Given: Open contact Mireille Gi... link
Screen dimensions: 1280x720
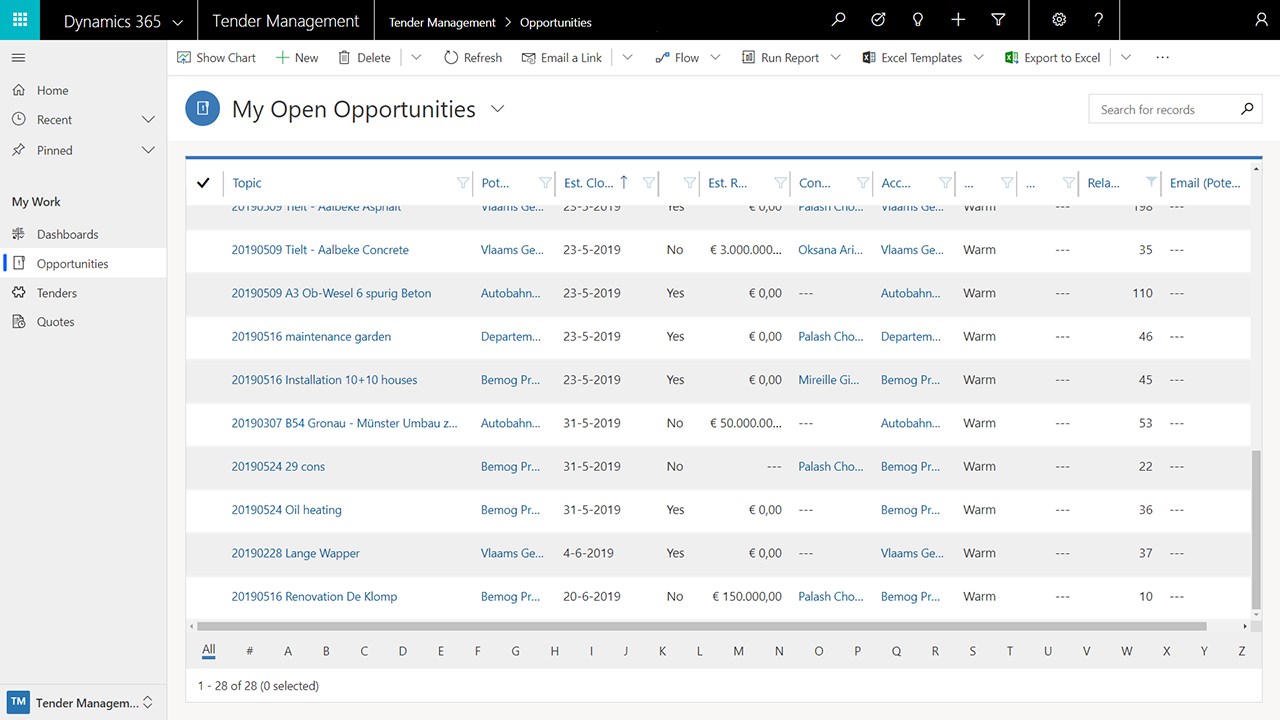Looking at the screenshot, I should (830, 380).
